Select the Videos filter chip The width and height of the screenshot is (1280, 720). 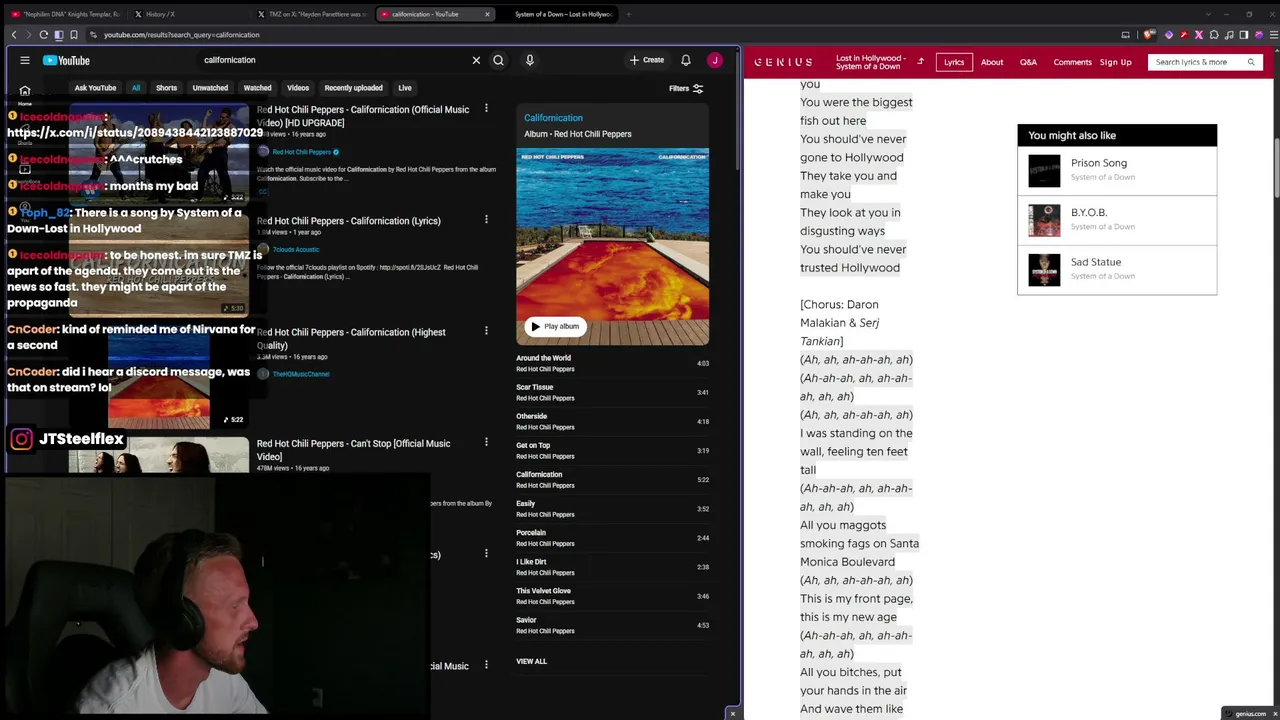pos(298,88)
